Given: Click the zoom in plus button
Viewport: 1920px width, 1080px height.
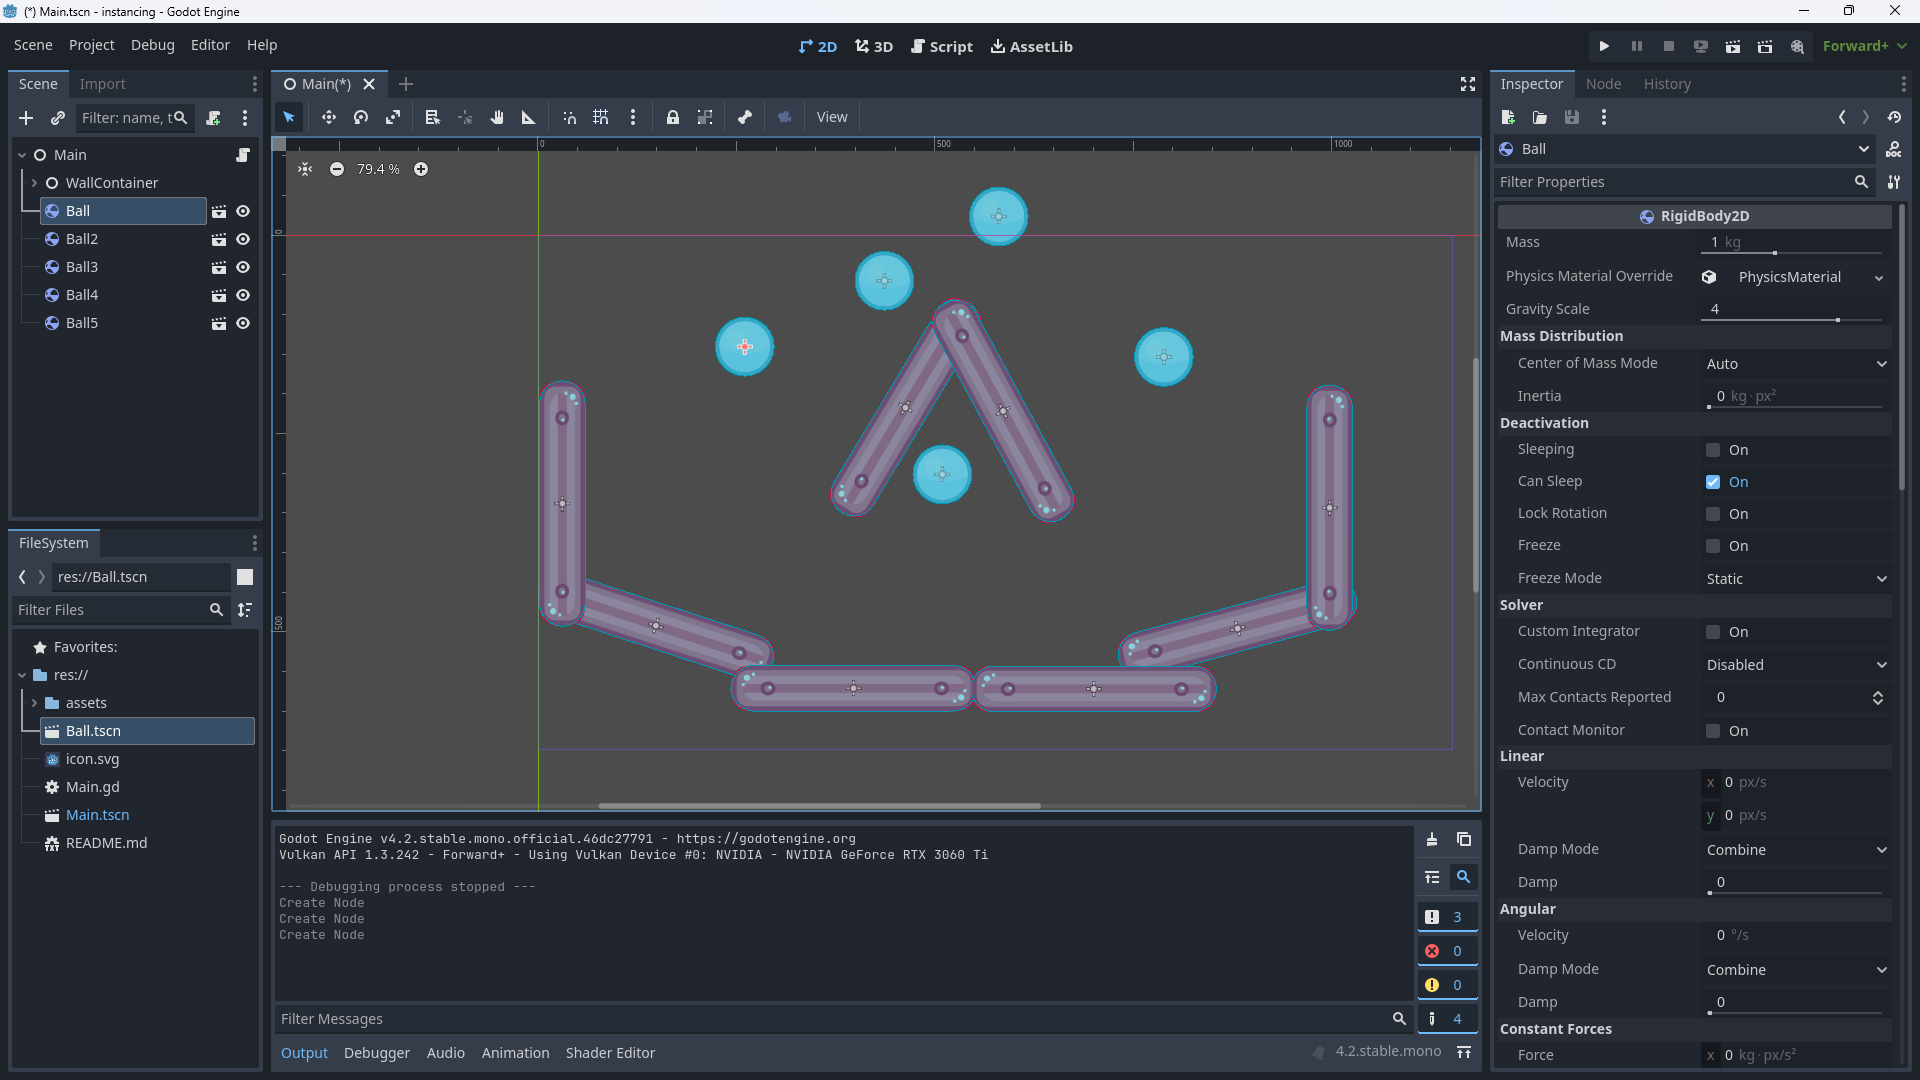Looking at the screenshot, I should coord(421,169).
